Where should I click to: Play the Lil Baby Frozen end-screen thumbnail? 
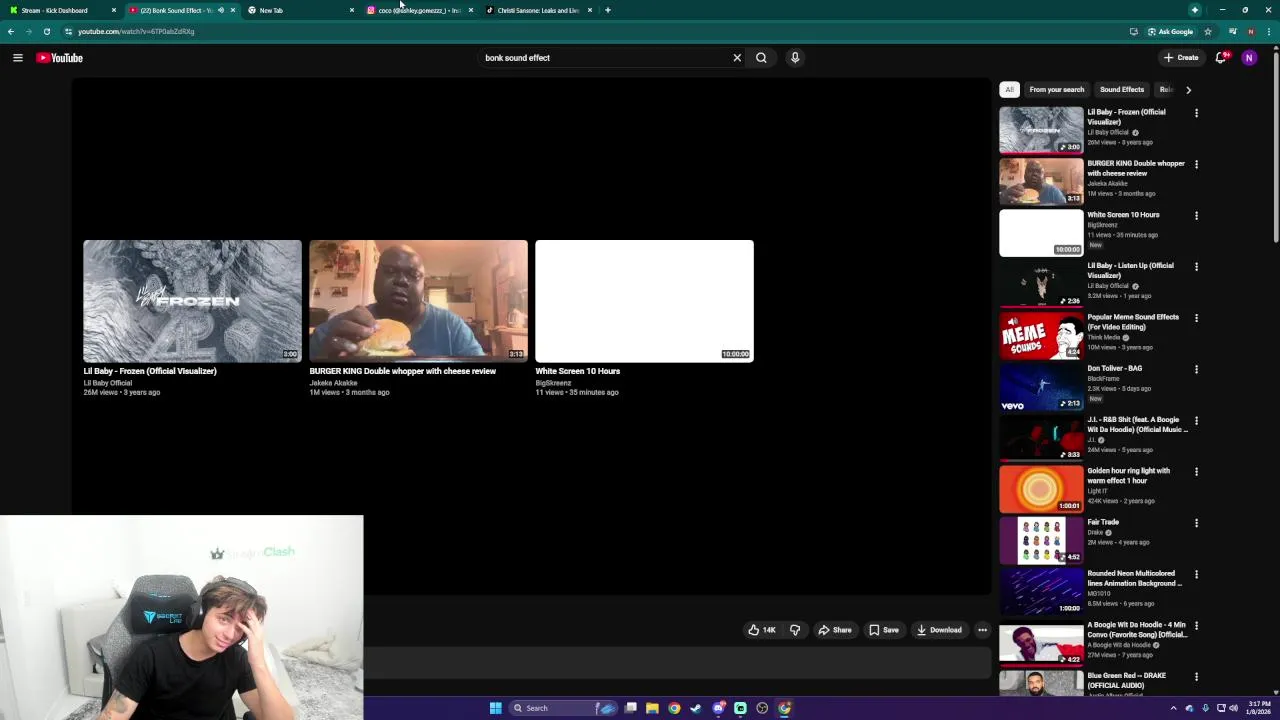coord(192,301)
